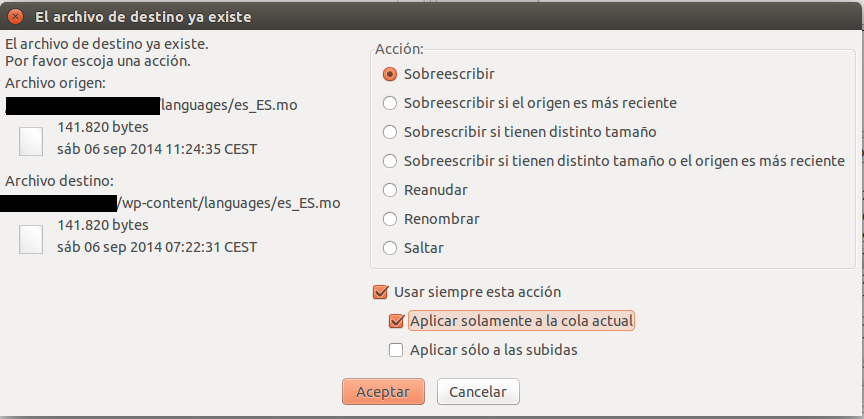The width and height of the screenshot is (864, 419).
Task: Choose overwrite if source is más reciente
Action: pyautogui.click(x=530, y=103)
